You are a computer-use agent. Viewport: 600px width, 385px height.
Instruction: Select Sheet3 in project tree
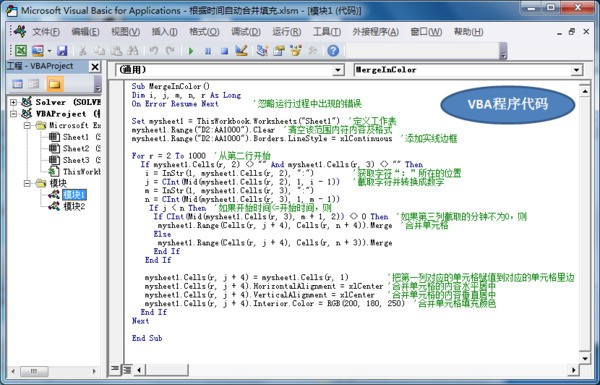coord(76,160)
